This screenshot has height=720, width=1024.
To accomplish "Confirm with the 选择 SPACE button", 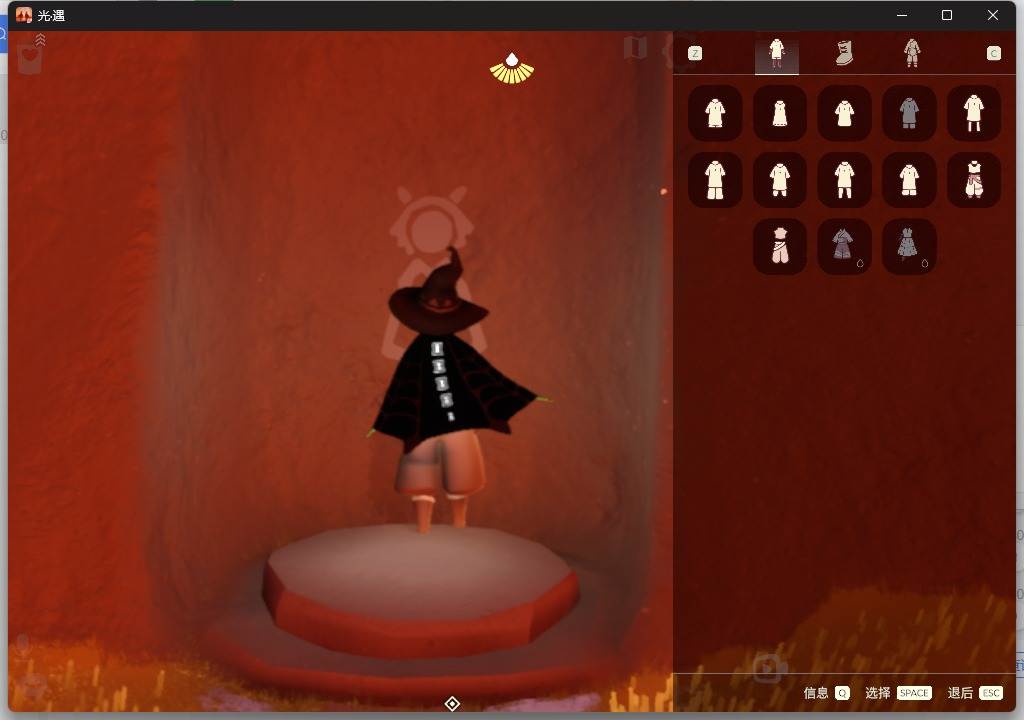I will tap(898, 693).
